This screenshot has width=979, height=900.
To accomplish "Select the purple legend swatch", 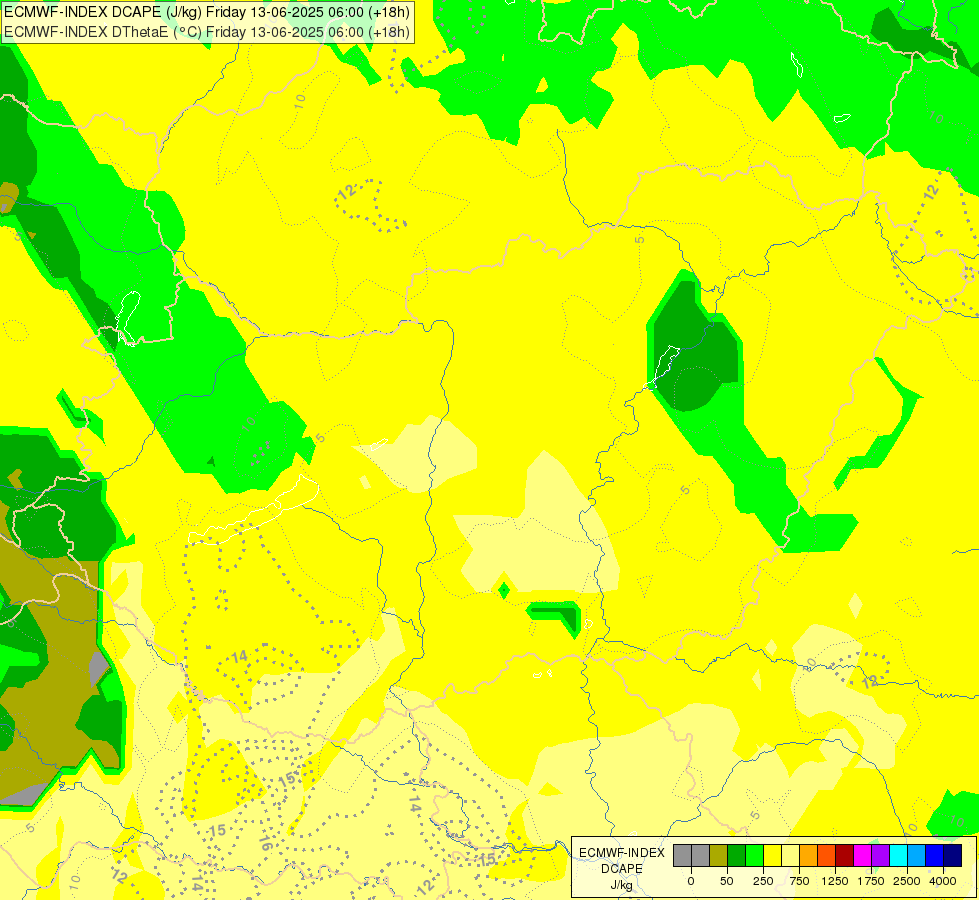I will 880,855.
